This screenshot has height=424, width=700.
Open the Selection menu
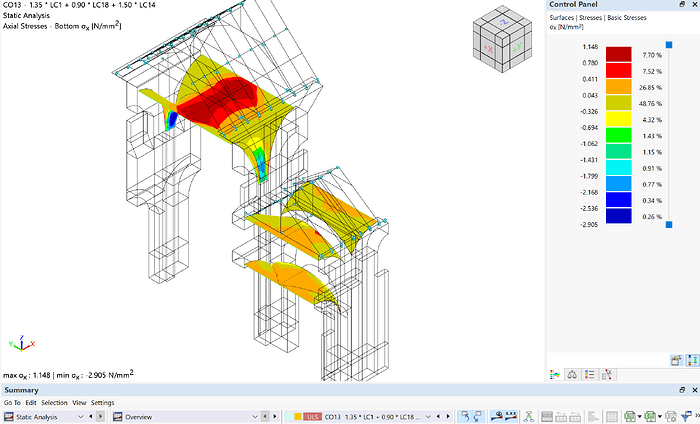click(54, 403)
